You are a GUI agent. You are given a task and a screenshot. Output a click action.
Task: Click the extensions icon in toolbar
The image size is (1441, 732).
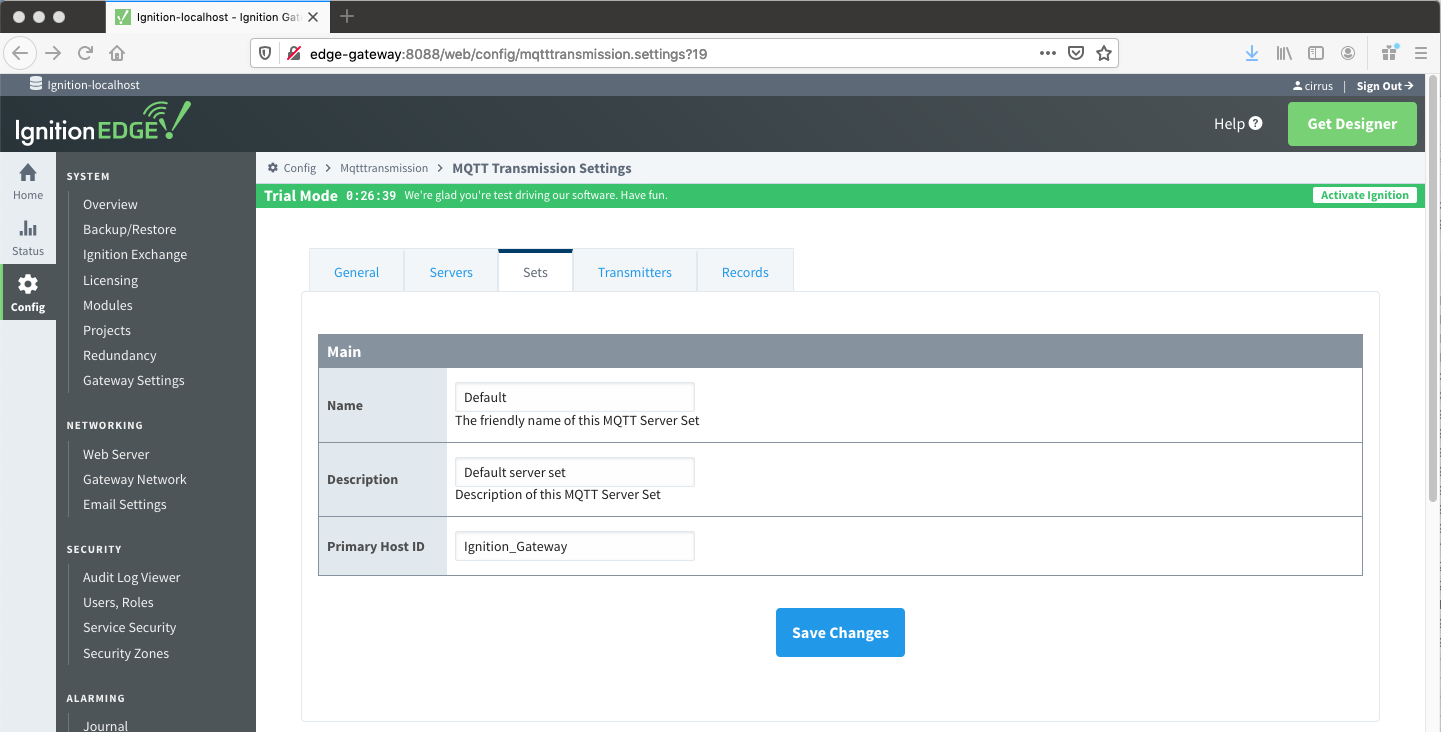point(1390,53)
